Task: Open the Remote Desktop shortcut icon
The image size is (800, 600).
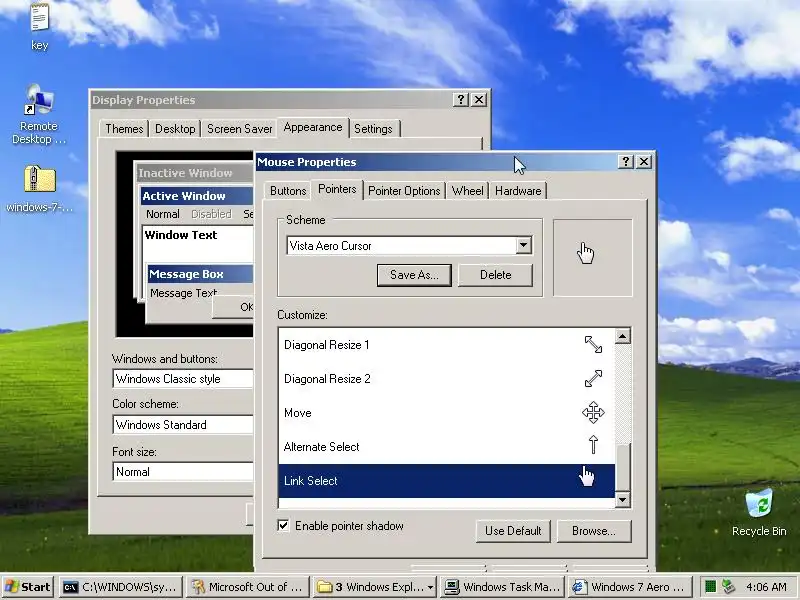Action: pos(39,113)
